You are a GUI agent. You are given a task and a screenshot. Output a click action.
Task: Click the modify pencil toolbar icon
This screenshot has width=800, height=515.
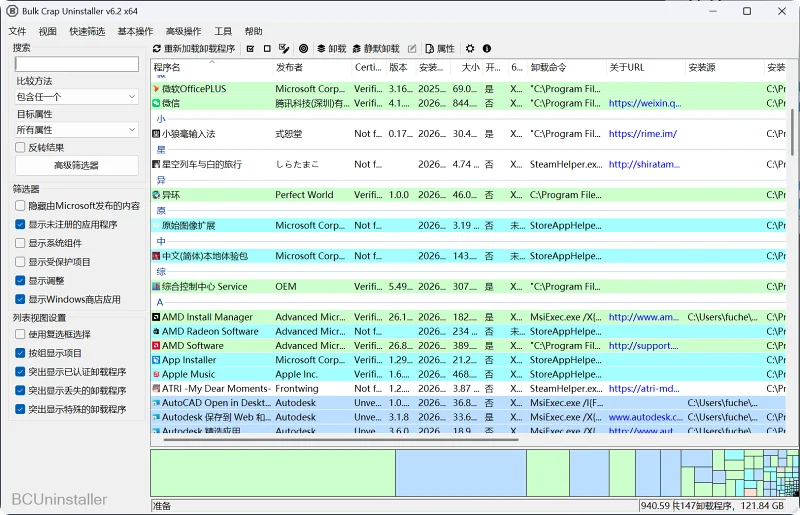[412, 48]
